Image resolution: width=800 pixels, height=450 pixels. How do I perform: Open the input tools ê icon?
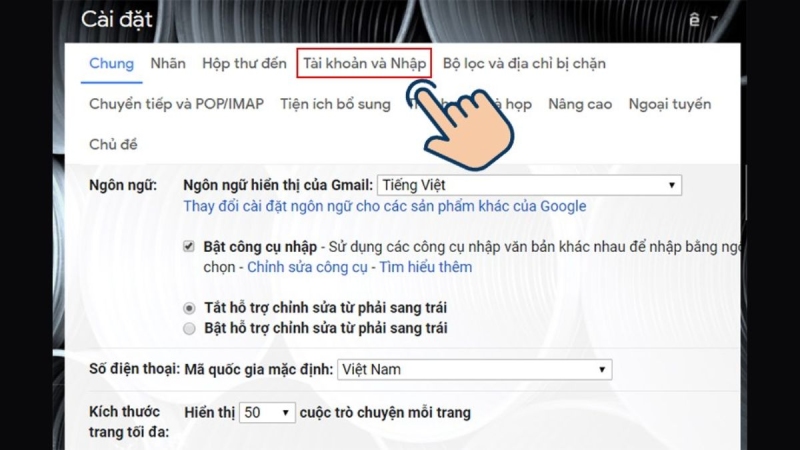click(694, 19)
